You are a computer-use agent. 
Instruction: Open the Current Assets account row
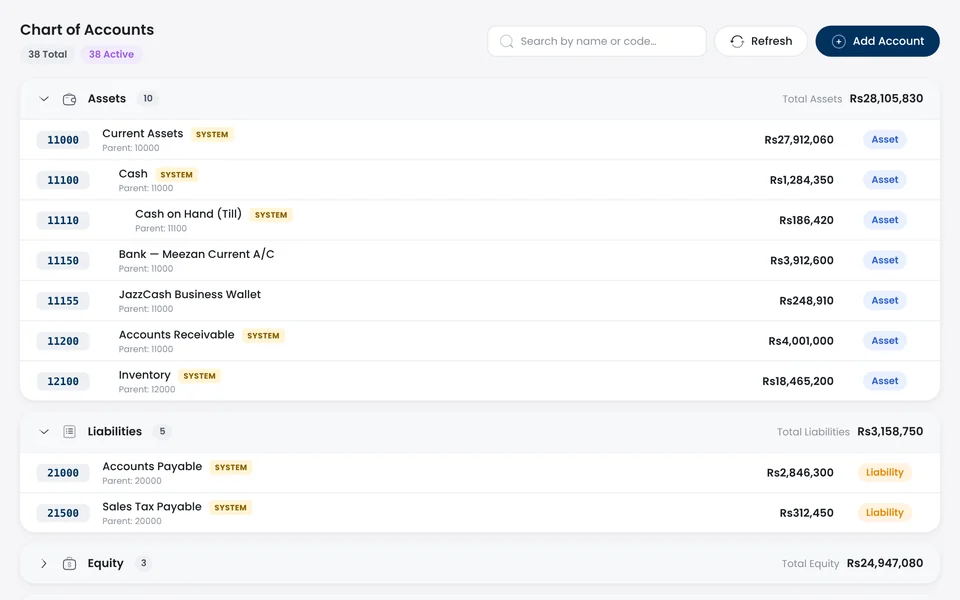point(480,140)
